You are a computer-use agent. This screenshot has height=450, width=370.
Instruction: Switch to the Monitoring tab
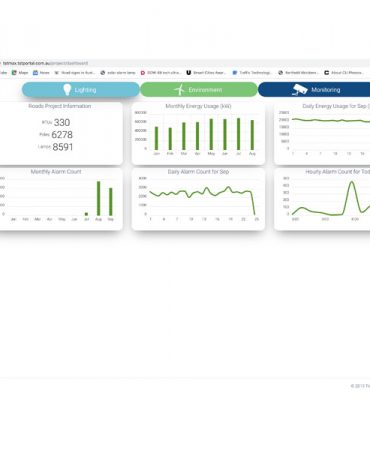(314, 90)
